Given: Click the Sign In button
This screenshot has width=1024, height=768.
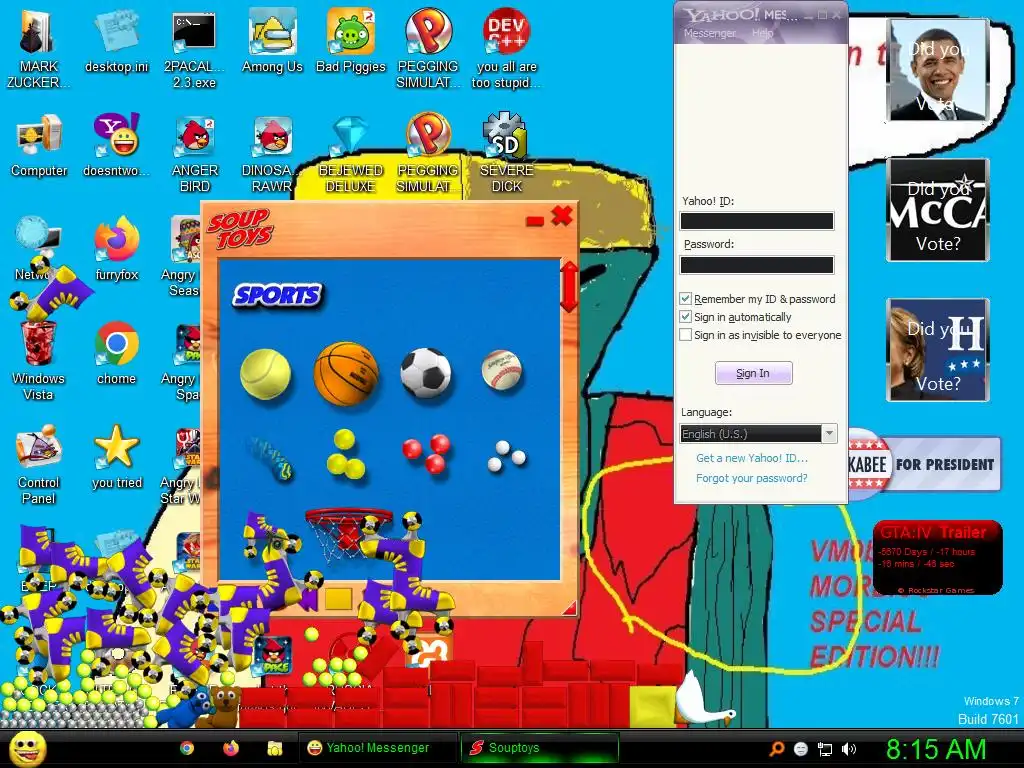Looking at the screenshot, I should 754,373.
